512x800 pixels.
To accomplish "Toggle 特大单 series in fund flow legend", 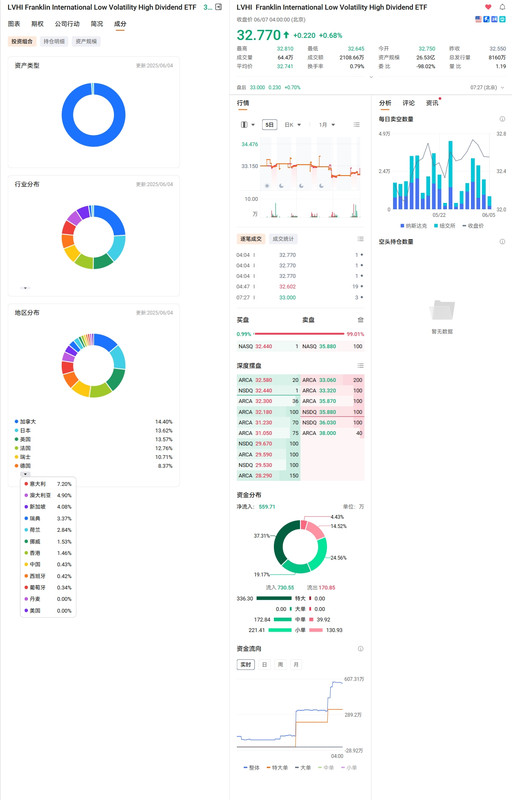I will pos(277,767).
